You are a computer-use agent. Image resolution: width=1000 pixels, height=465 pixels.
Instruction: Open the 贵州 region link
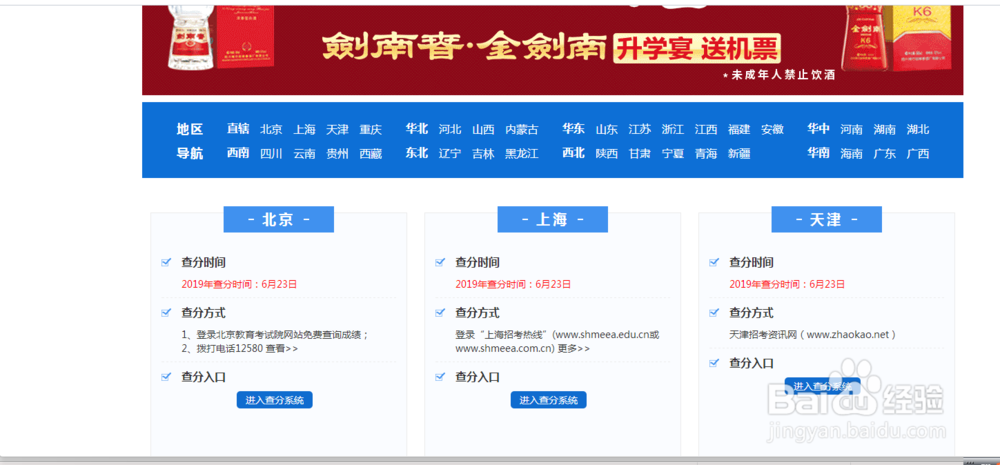(337, 154)
